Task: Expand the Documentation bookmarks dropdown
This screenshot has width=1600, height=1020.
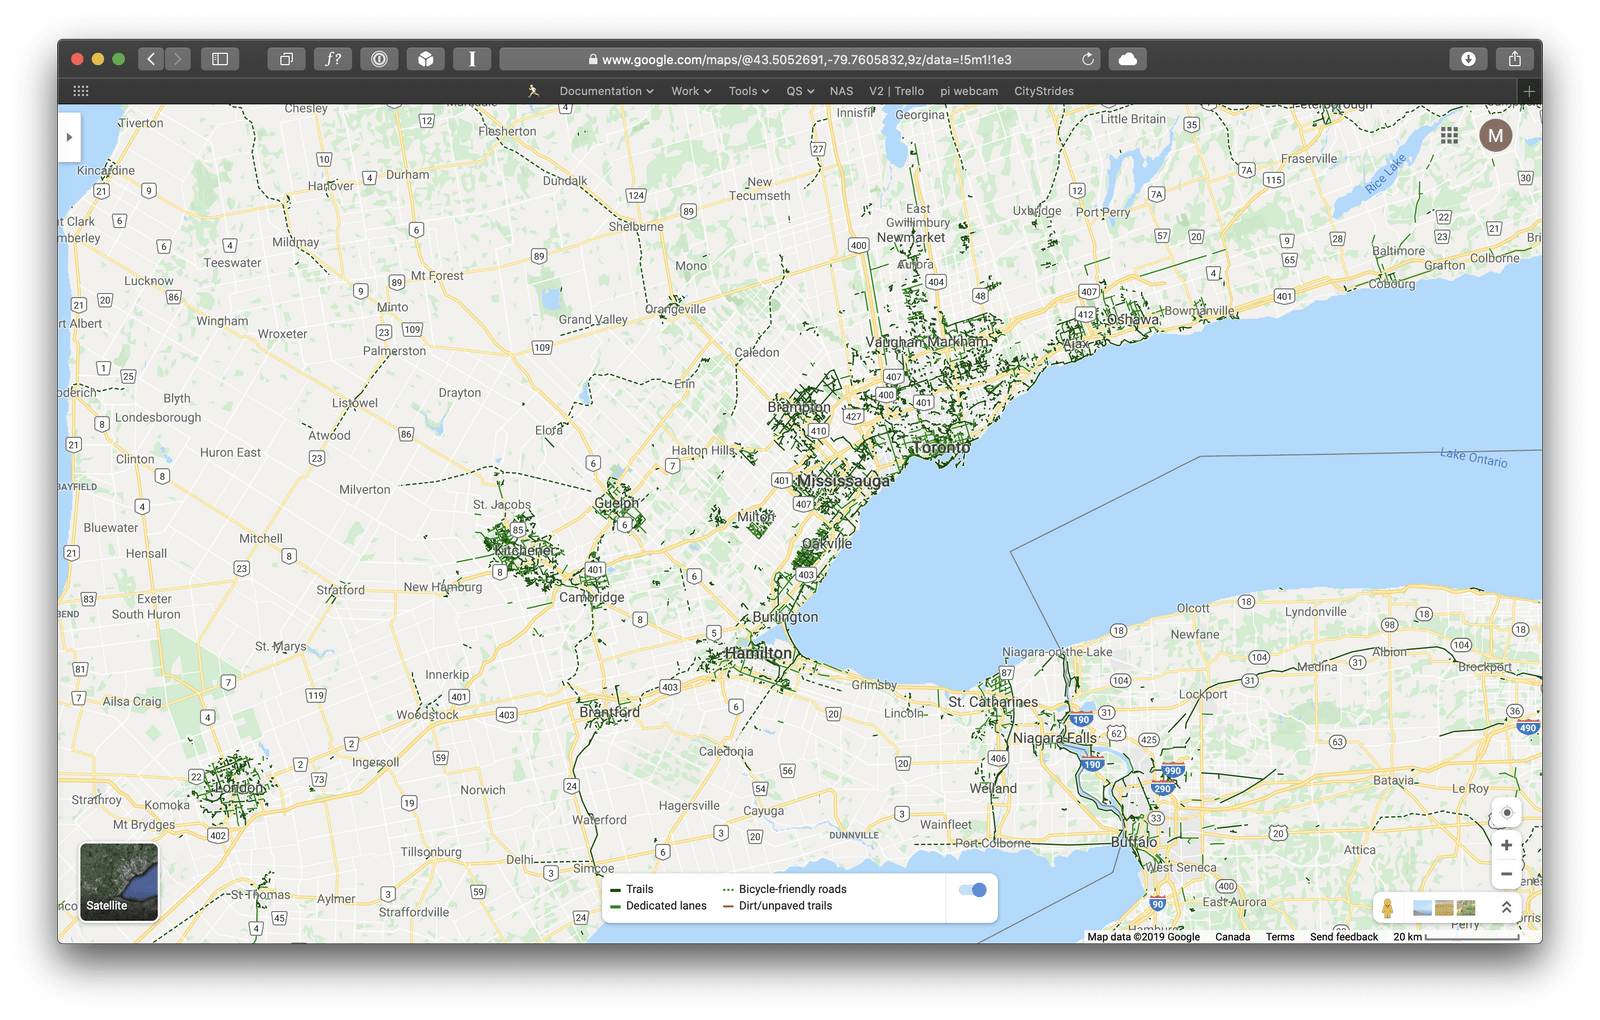Action: pyautogui.click(x=605, y=91)
